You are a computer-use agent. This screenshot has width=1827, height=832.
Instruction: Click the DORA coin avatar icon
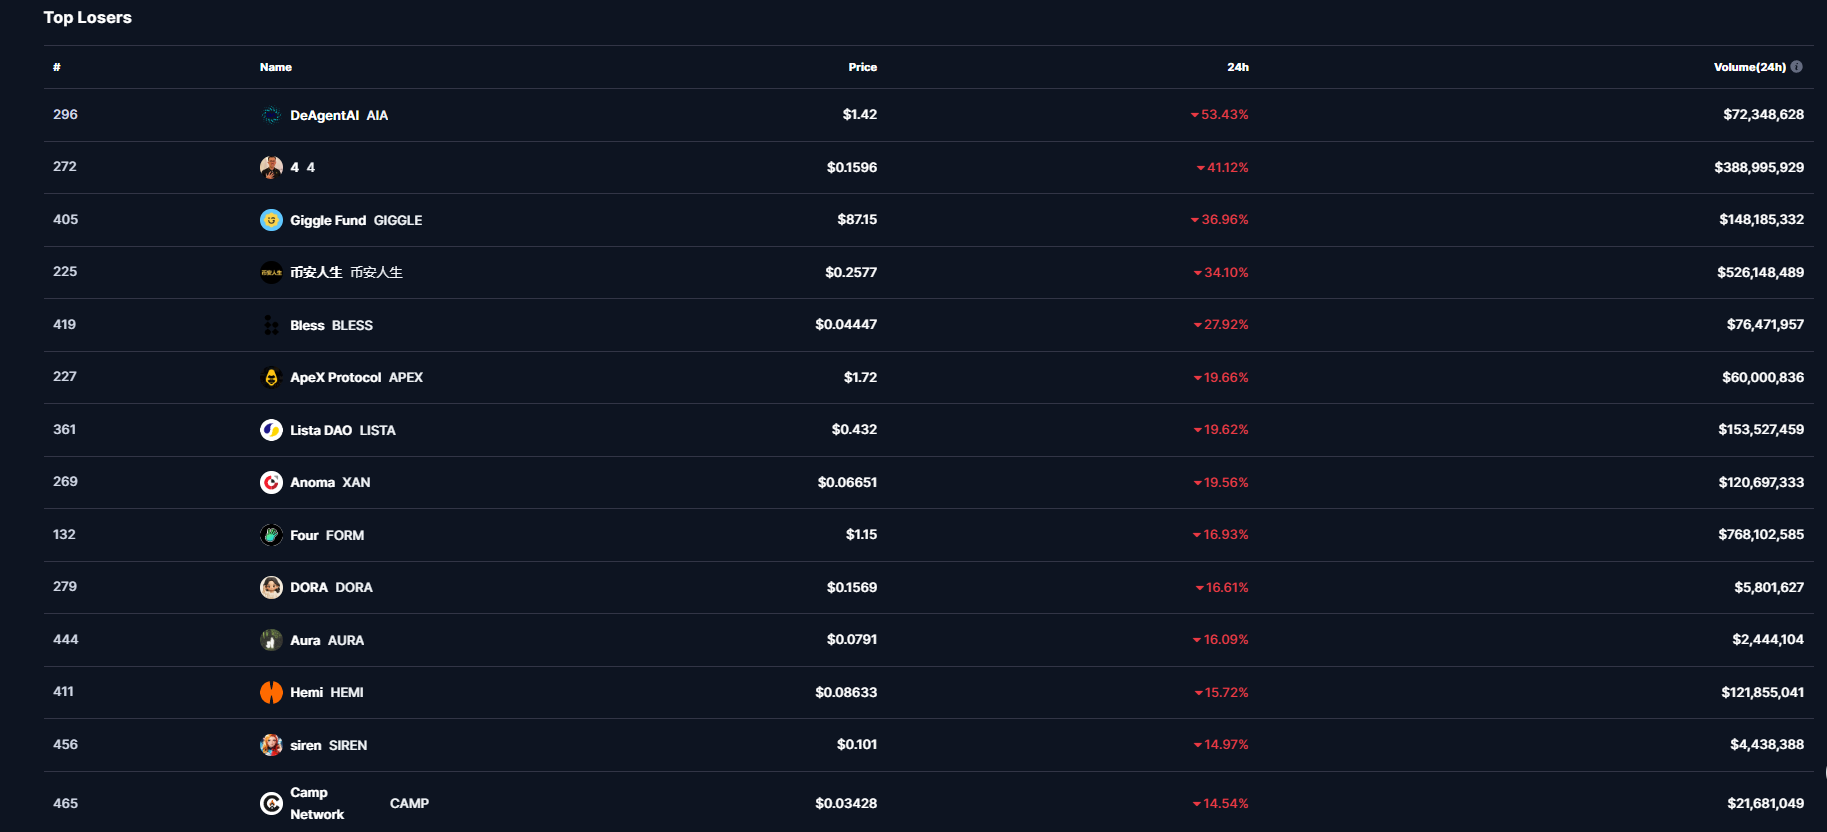[x=271, y=587]
